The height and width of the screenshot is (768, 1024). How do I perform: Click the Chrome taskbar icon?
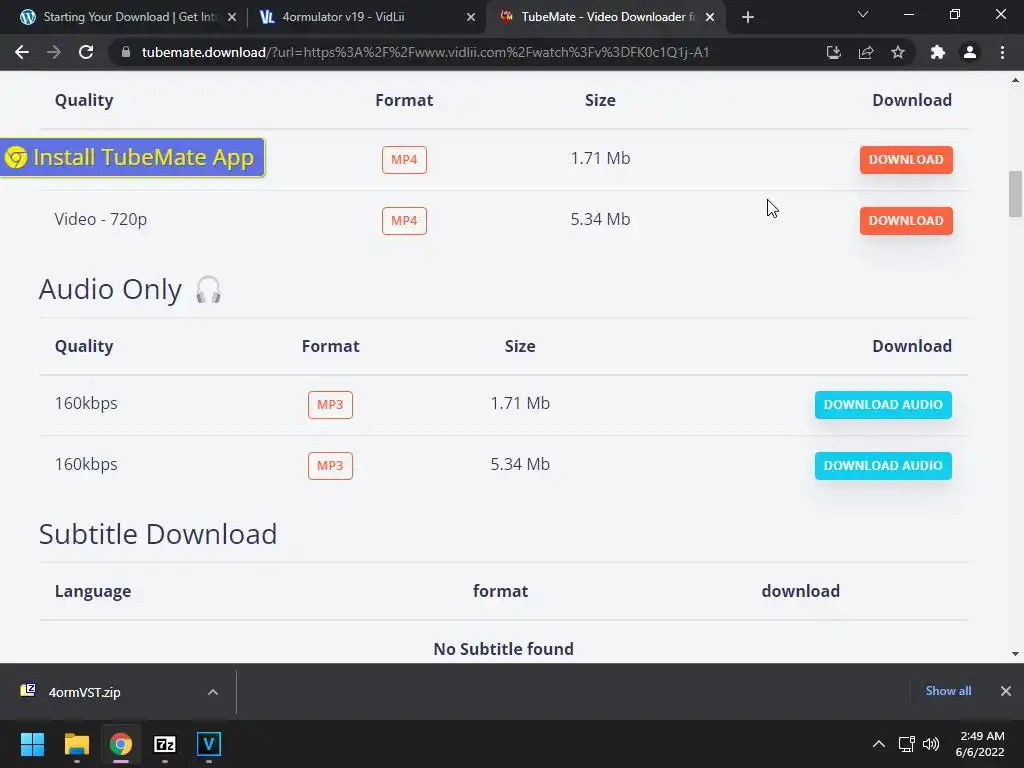click(121, 744)
